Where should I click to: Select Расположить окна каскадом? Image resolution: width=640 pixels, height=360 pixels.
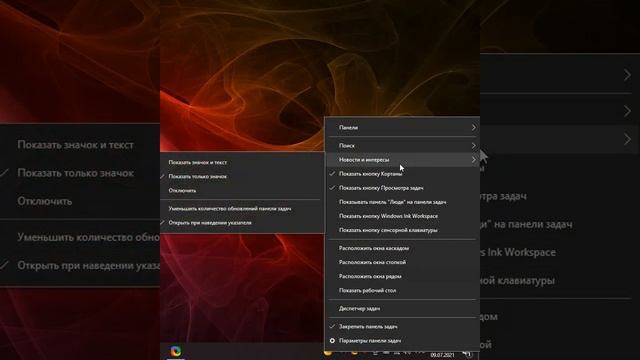(402, 248)
